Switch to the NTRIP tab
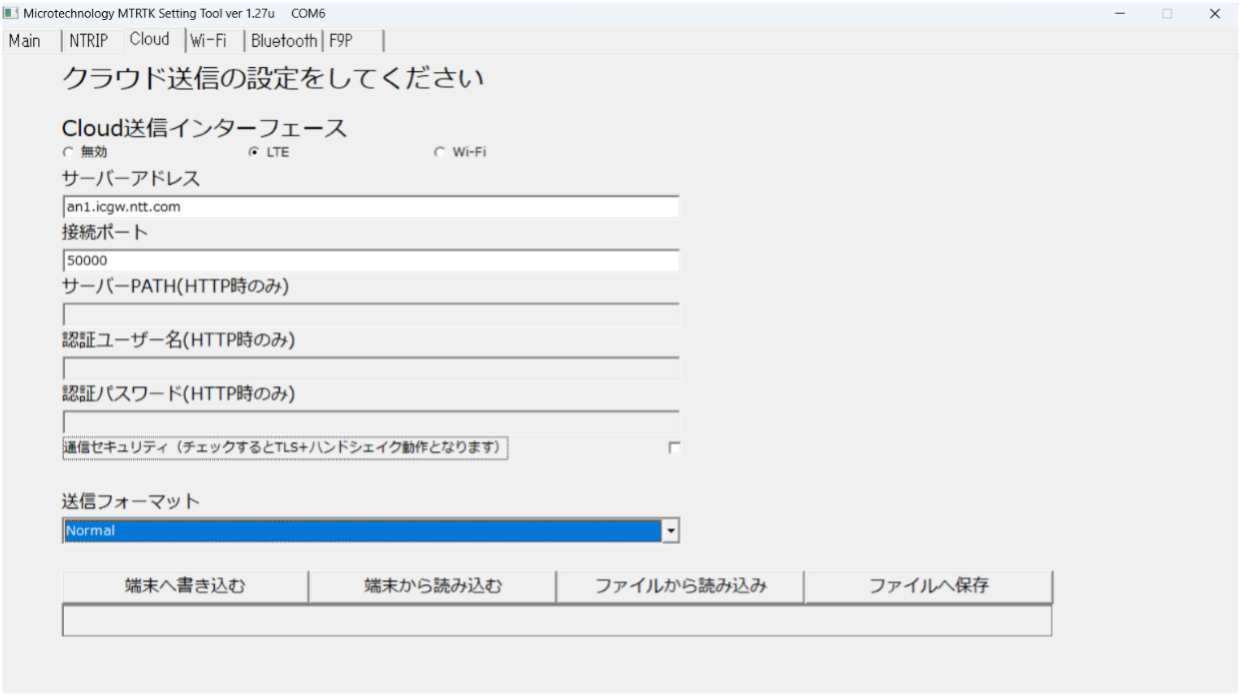 coord(88,41)
